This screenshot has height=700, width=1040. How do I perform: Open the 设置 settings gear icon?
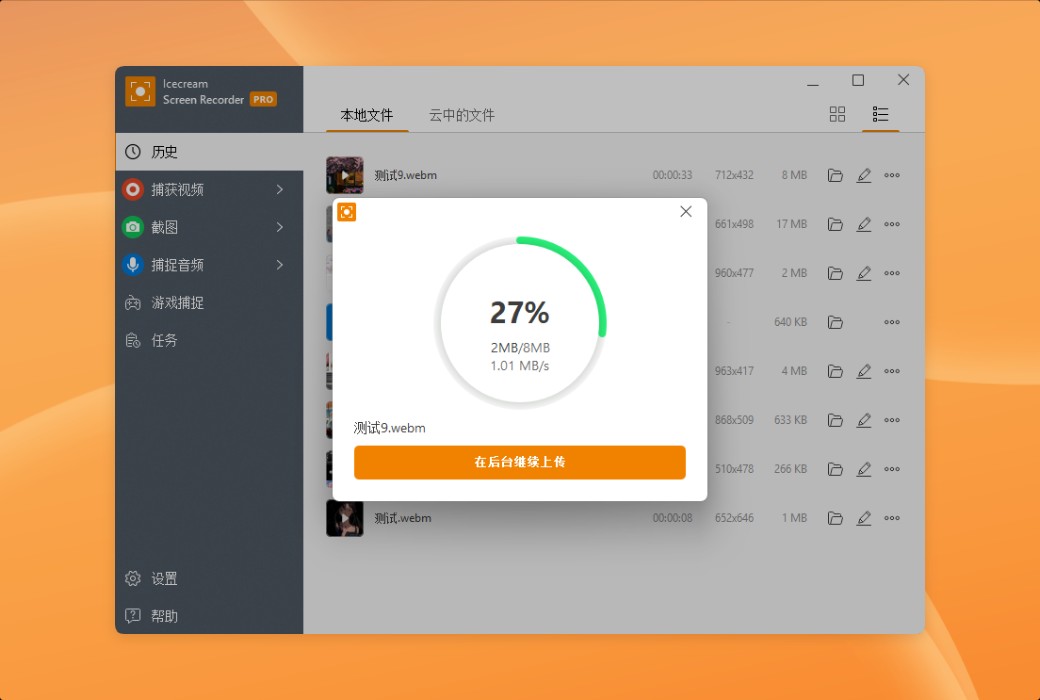132,578
